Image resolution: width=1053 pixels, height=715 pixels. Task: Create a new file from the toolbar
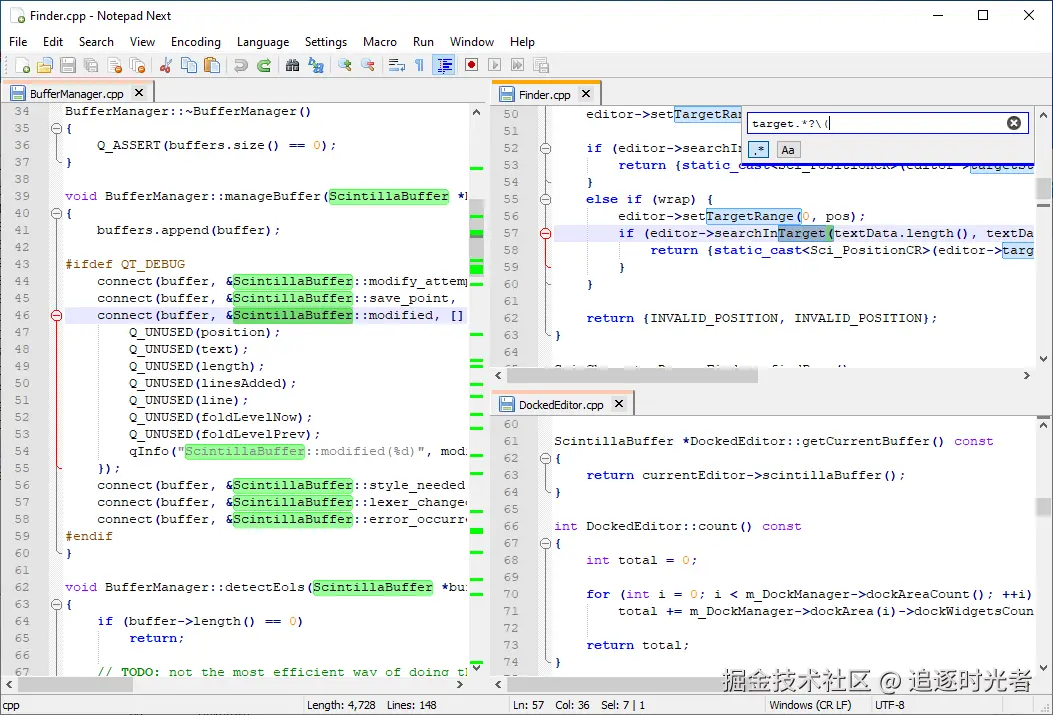tap(21, 65)
